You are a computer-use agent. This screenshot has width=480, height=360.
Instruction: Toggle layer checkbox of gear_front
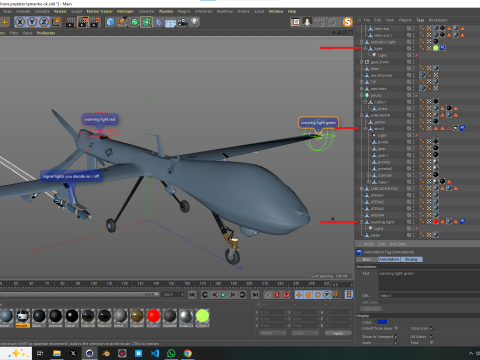pyautogui.click(x=409, y=62)
